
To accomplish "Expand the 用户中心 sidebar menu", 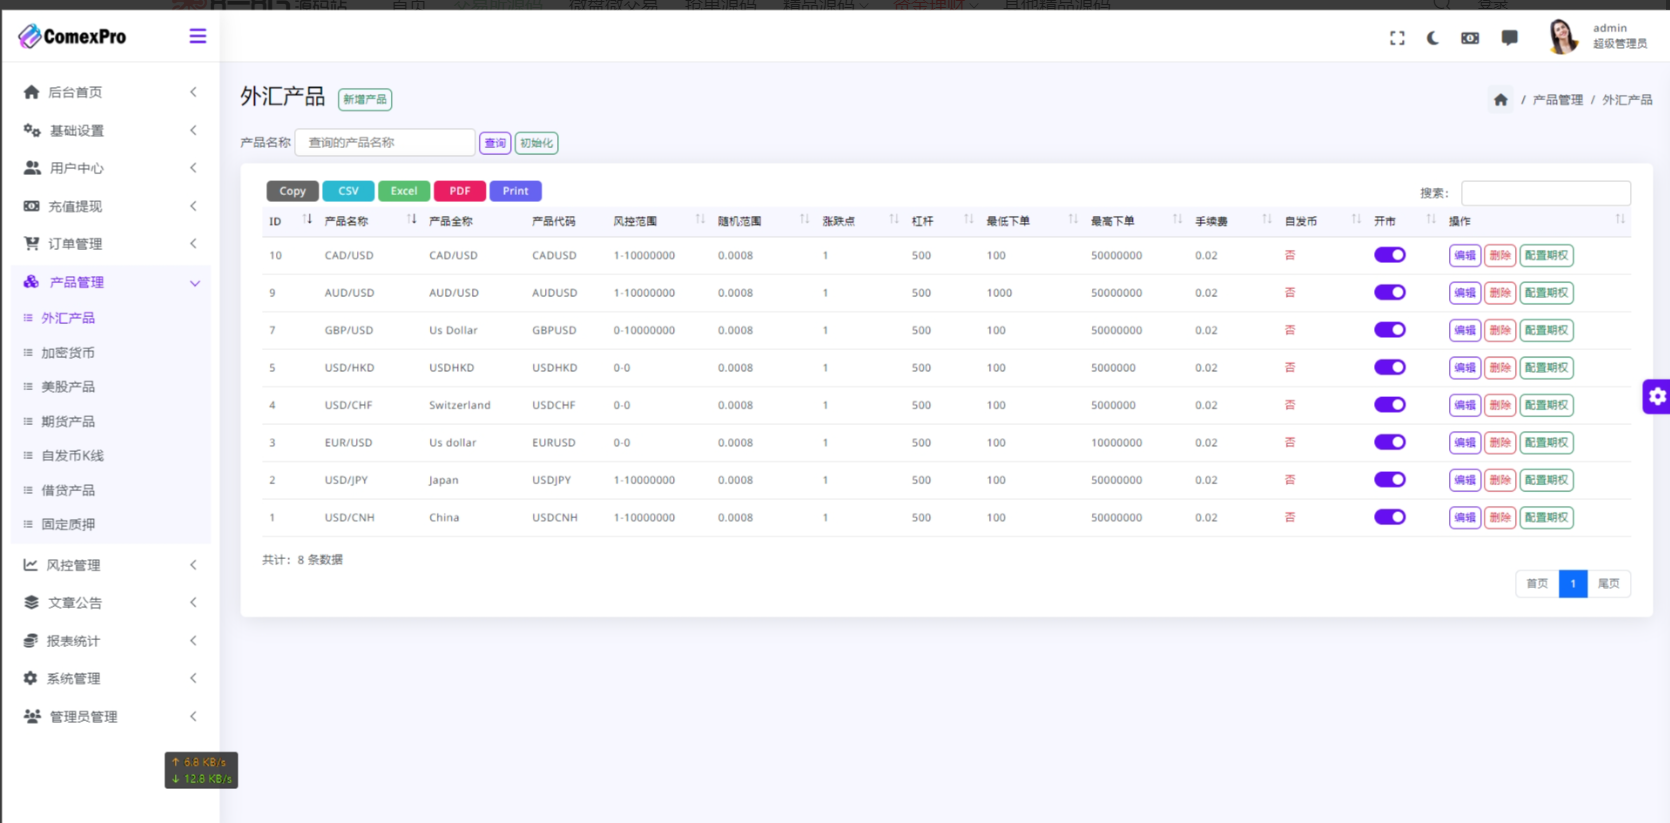I will coord(110,168).
